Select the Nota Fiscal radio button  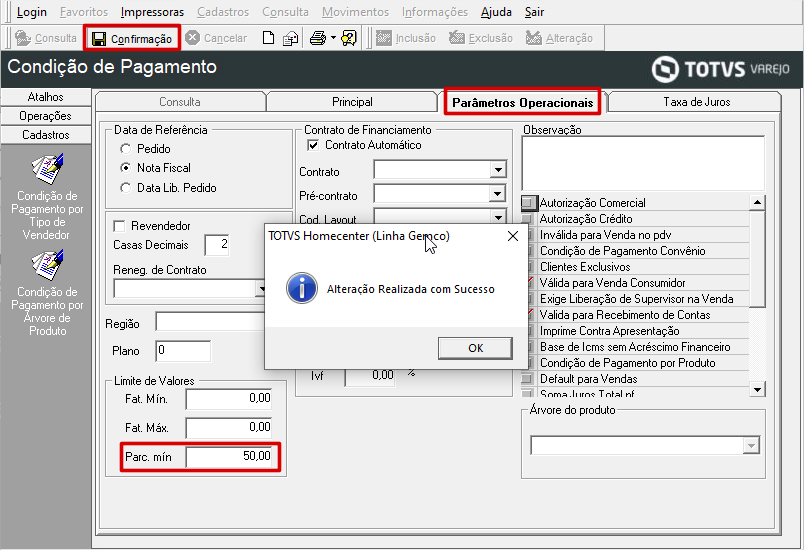point(126,168)
